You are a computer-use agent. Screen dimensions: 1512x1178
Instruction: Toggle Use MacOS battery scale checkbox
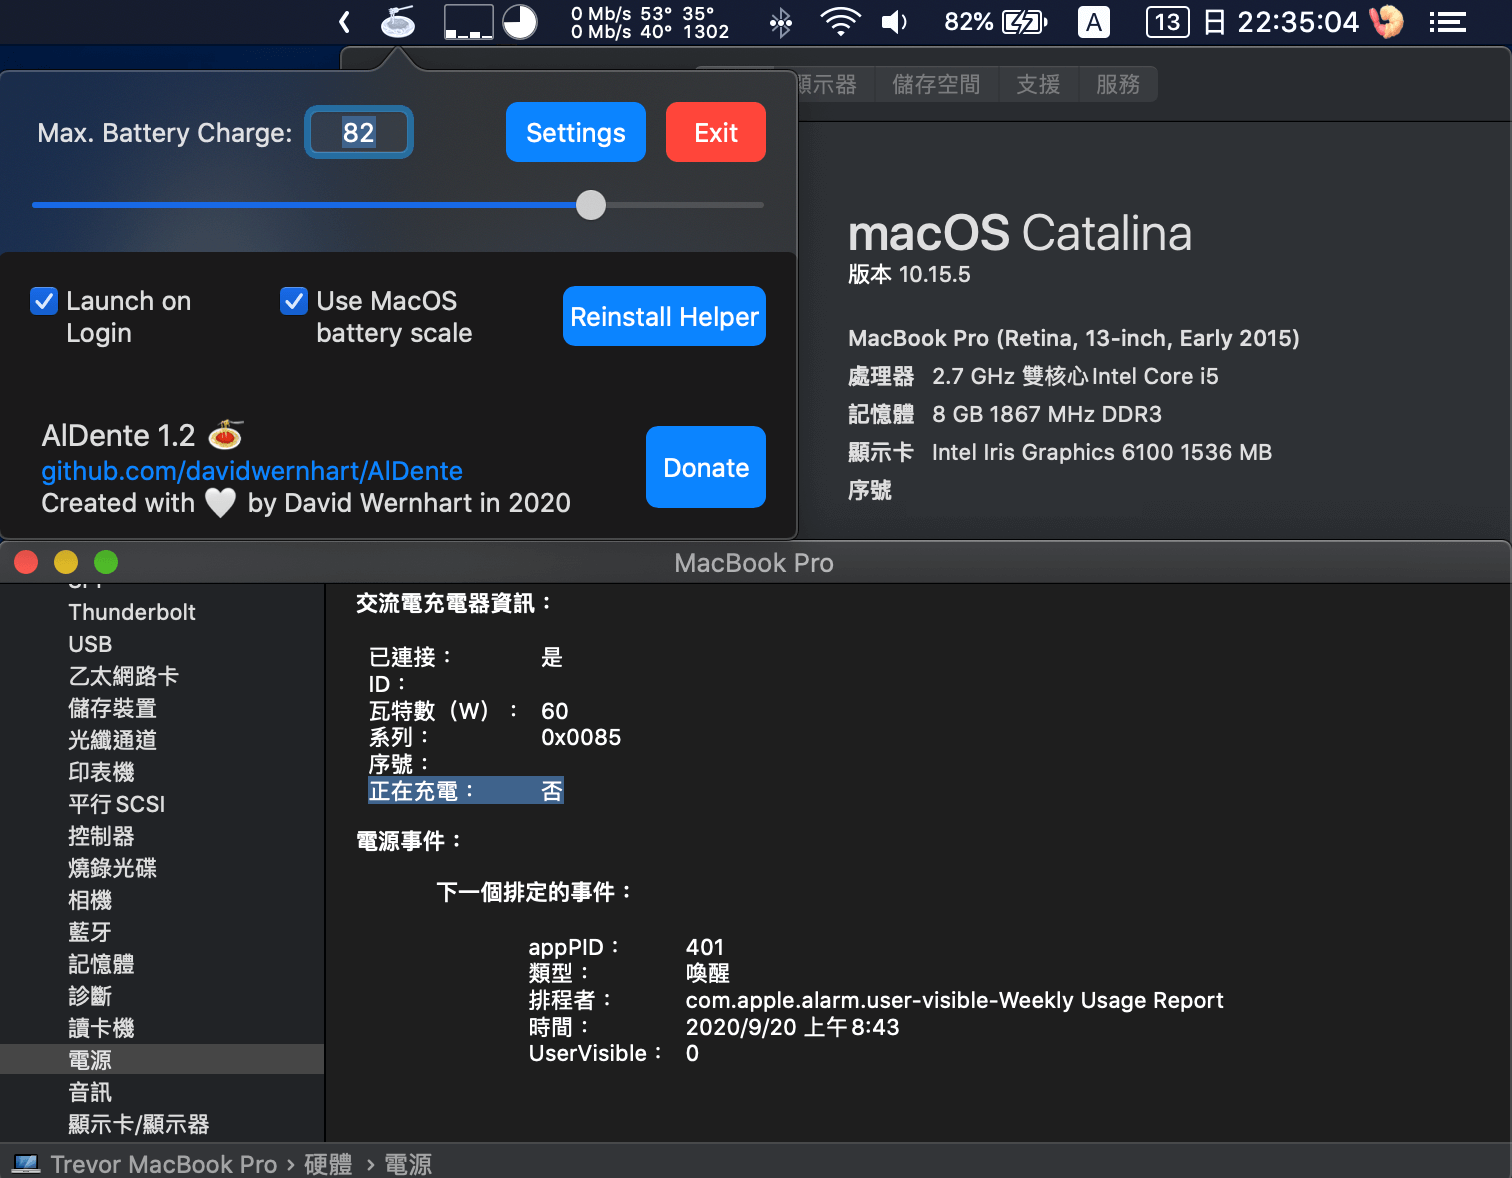[x=294, y=301]
